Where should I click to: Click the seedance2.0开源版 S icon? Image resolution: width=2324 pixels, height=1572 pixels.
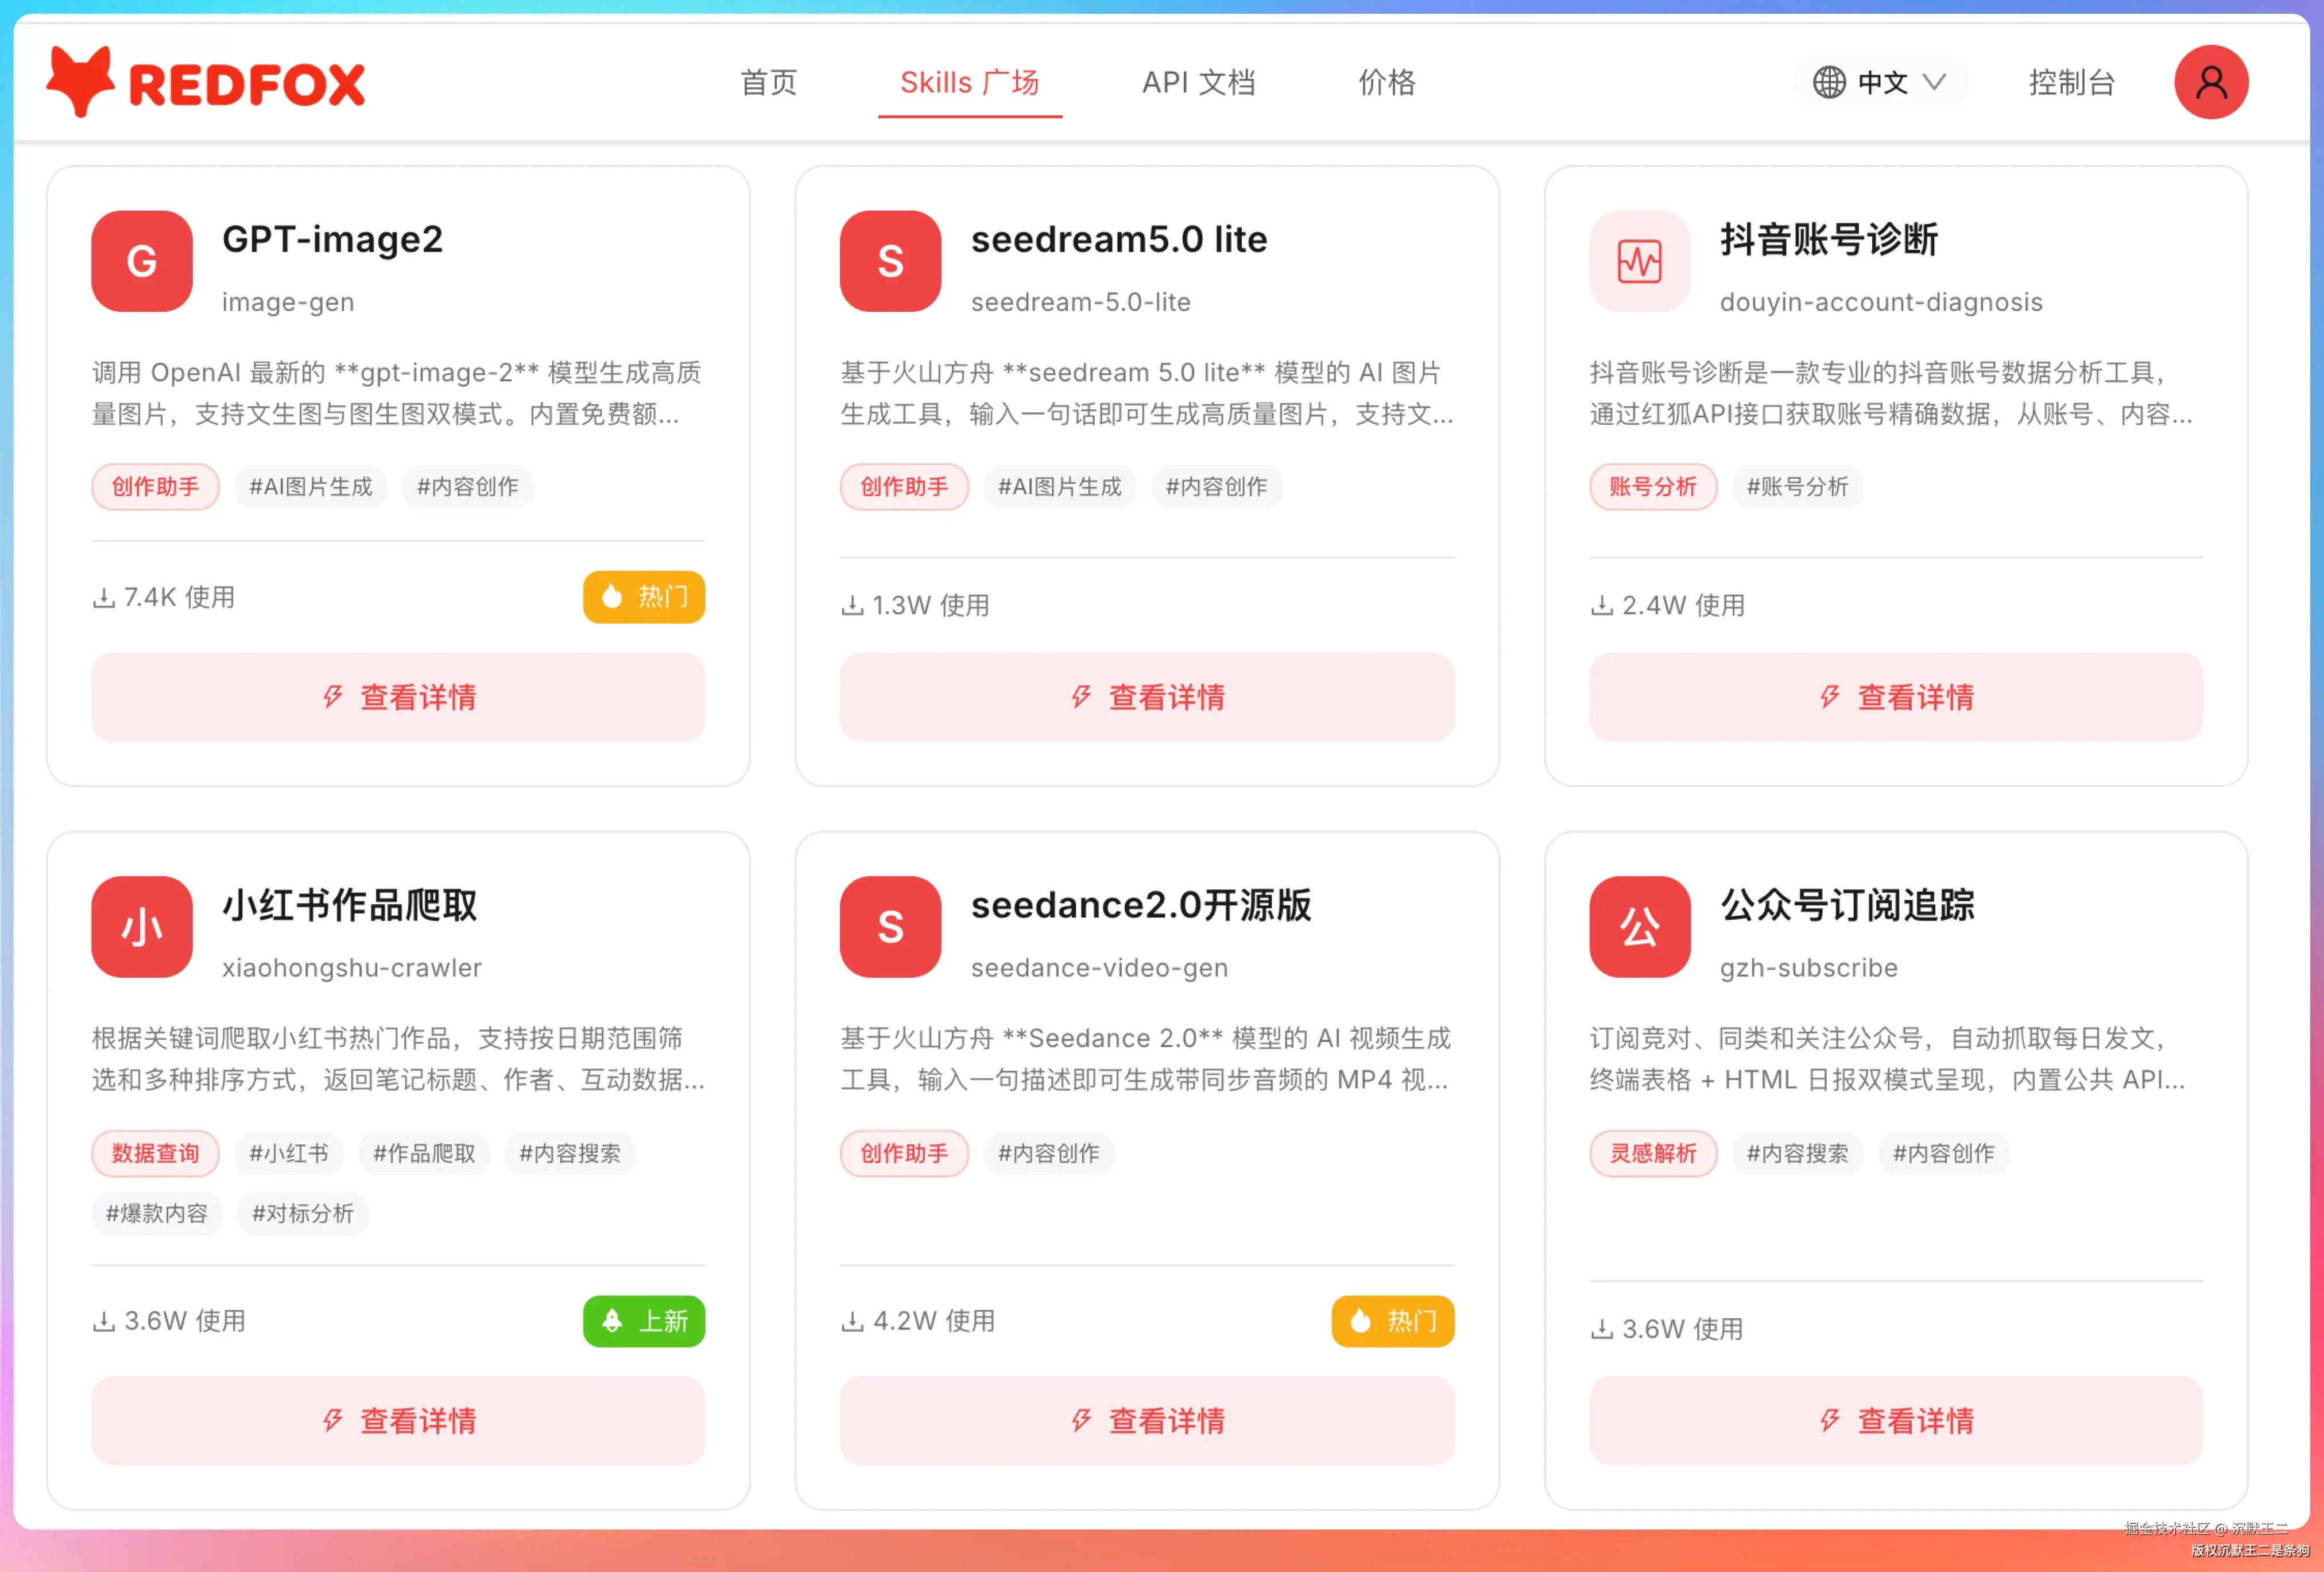(890, 927)
